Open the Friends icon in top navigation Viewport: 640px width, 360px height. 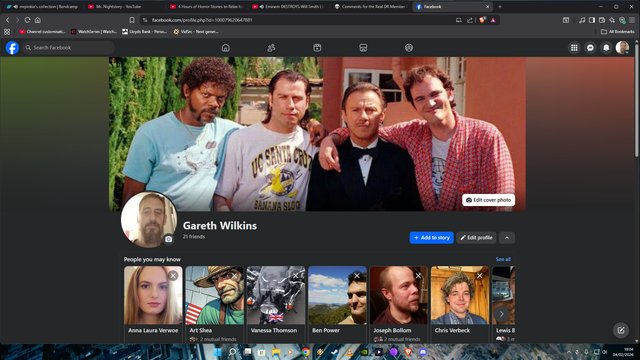(271, 48)
